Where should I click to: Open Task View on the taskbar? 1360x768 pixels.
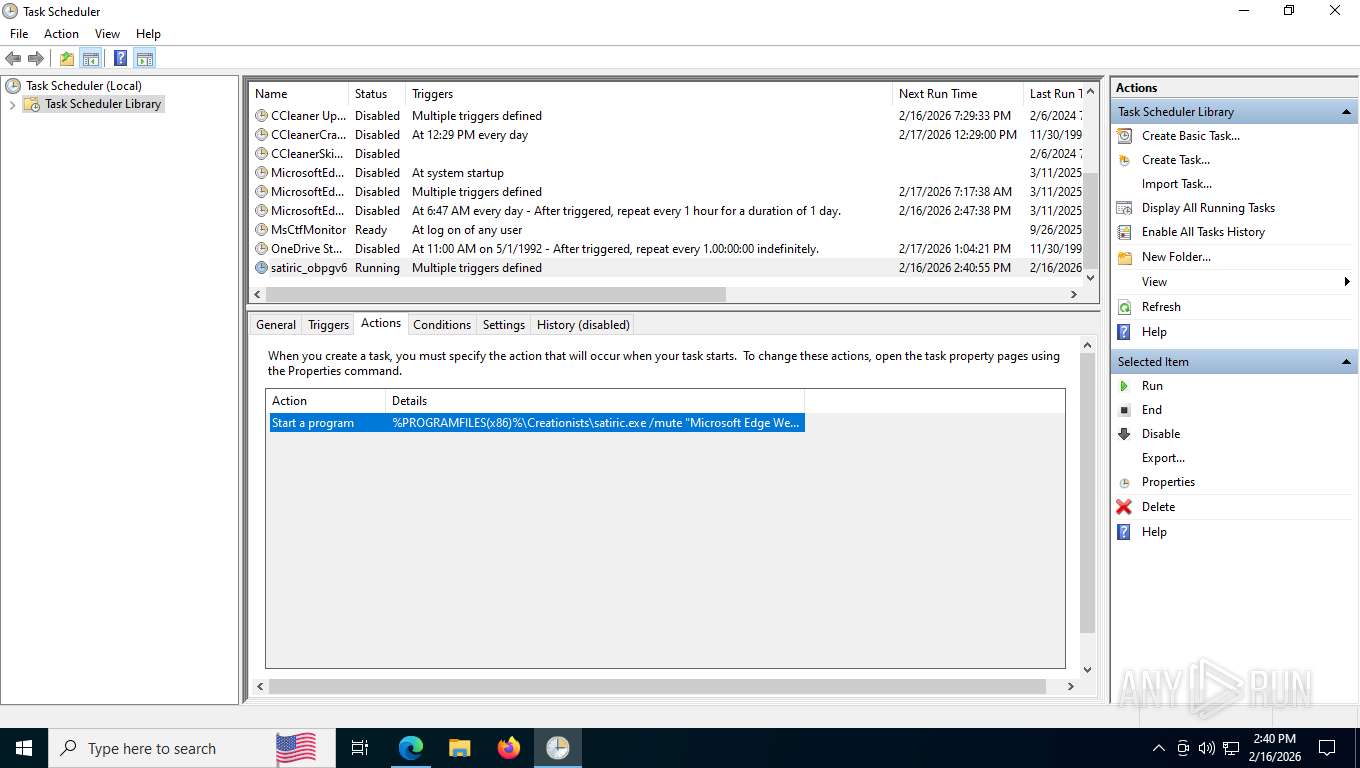point(360,748)
